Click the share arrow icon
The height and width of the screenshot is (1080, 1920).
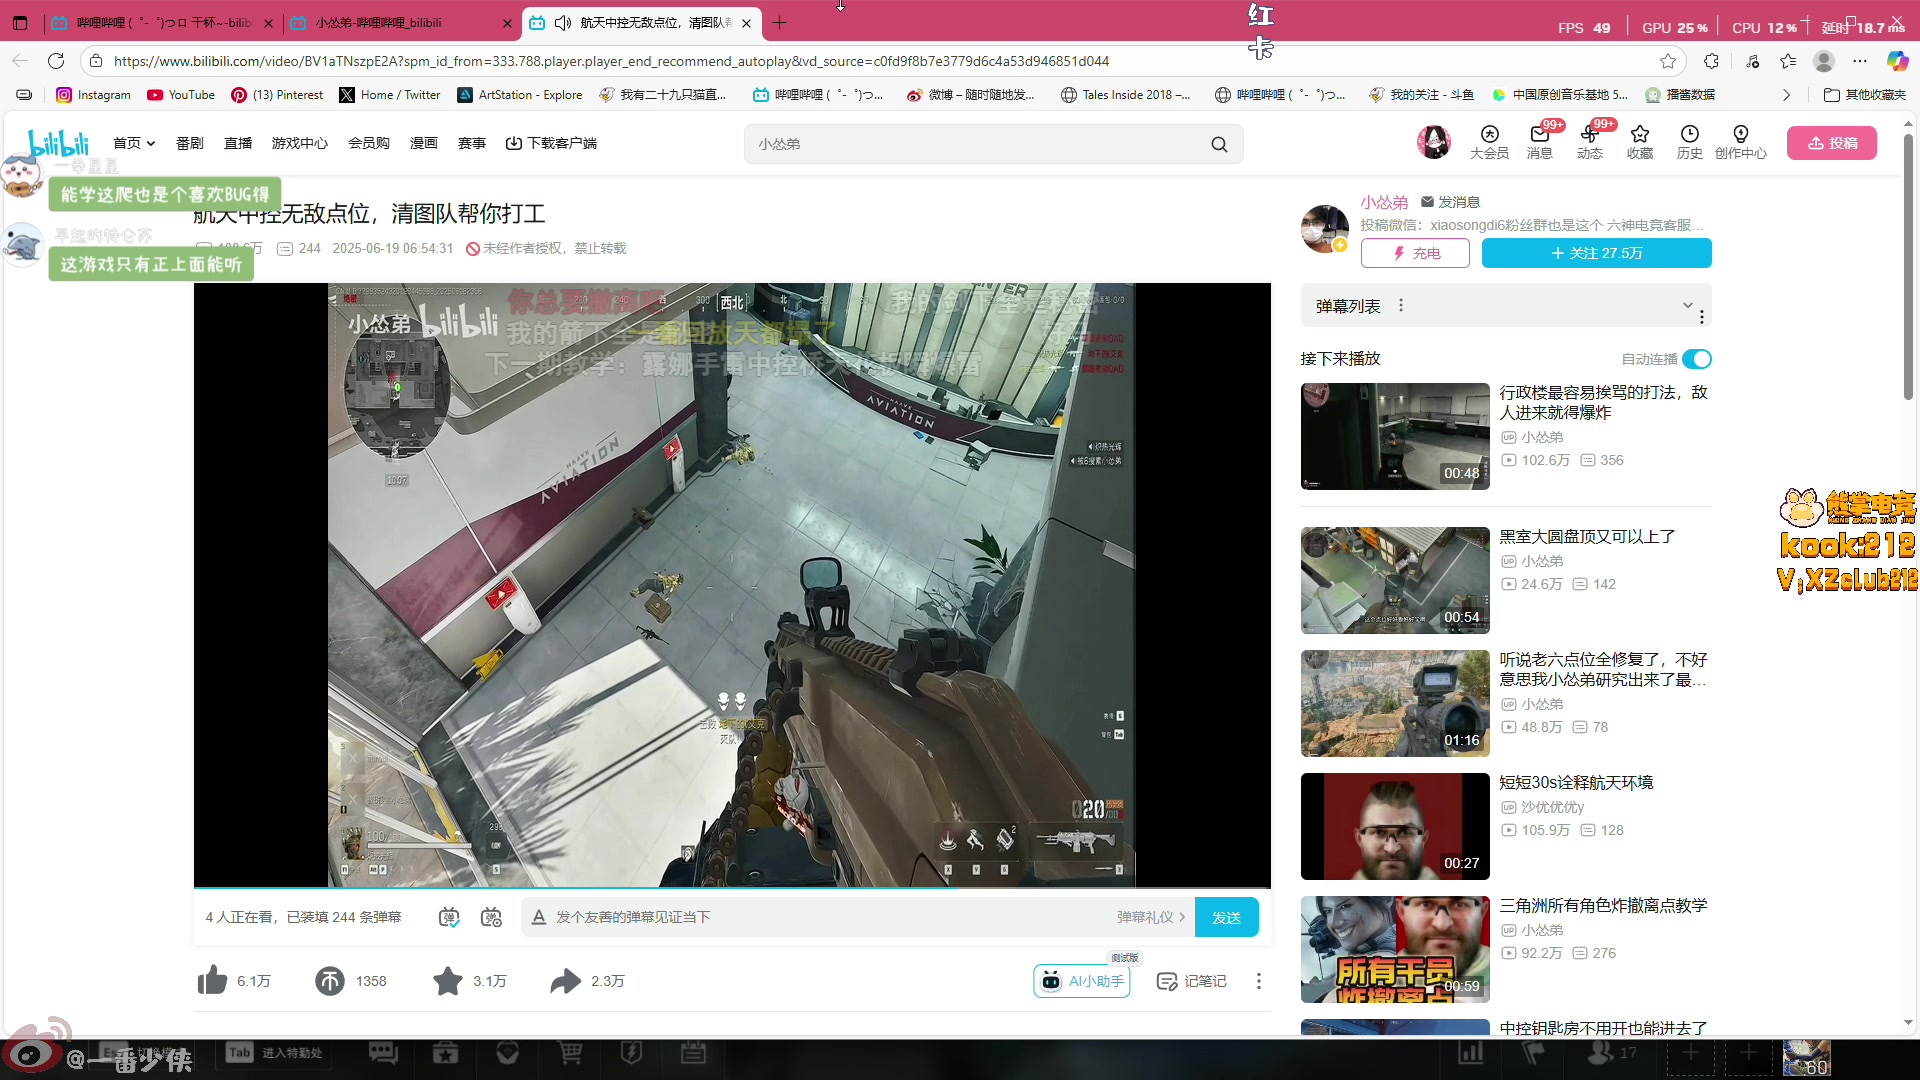(x=566, y=981)
